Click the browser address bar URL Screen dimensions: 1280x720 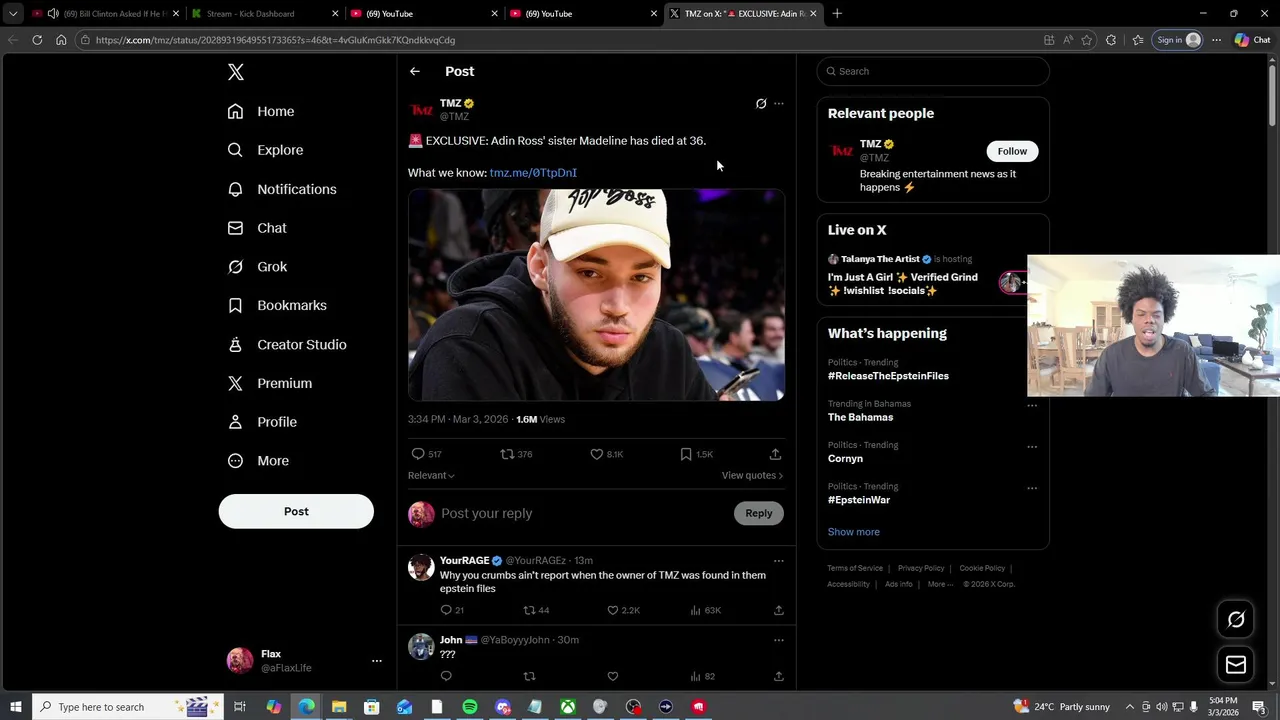coord(275,40)
